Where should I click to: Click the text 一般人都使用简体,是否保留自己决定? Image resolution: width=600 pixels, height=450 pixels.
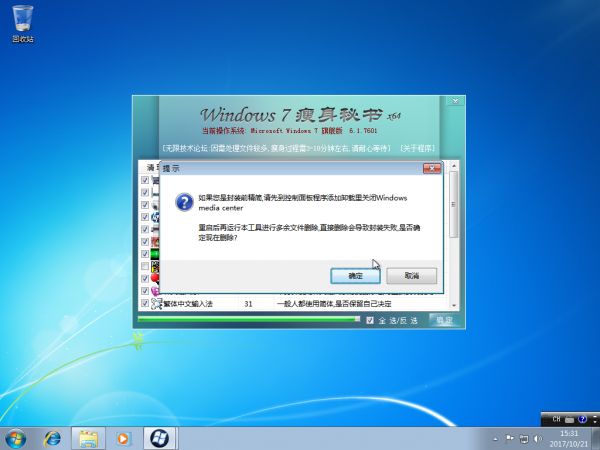pyautogui.click(x=334, y=304)
